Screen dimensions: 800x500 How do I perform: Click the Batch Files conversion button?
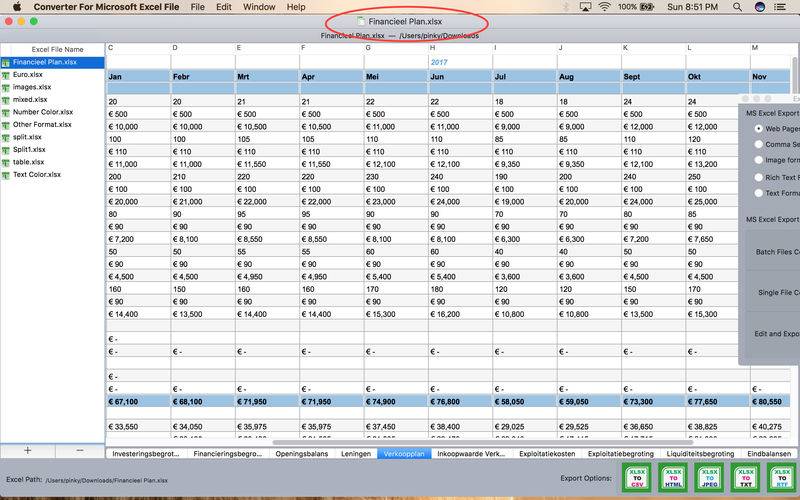click(772, 252)
